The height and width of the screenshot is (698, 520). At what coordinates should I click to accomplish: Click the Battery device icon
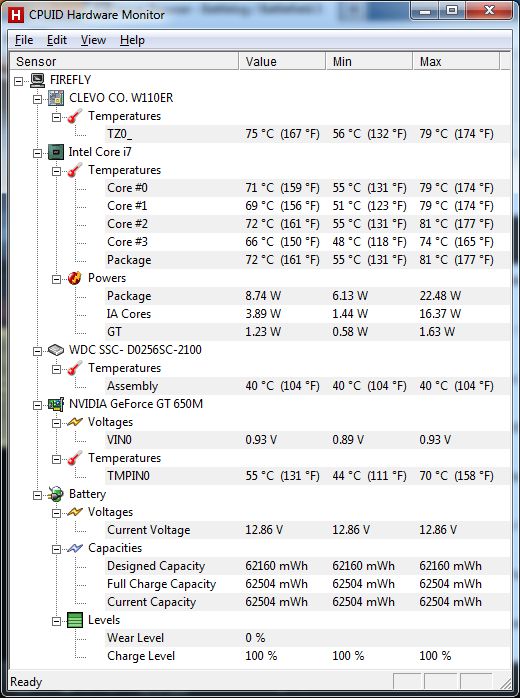[x=56, y=494]
